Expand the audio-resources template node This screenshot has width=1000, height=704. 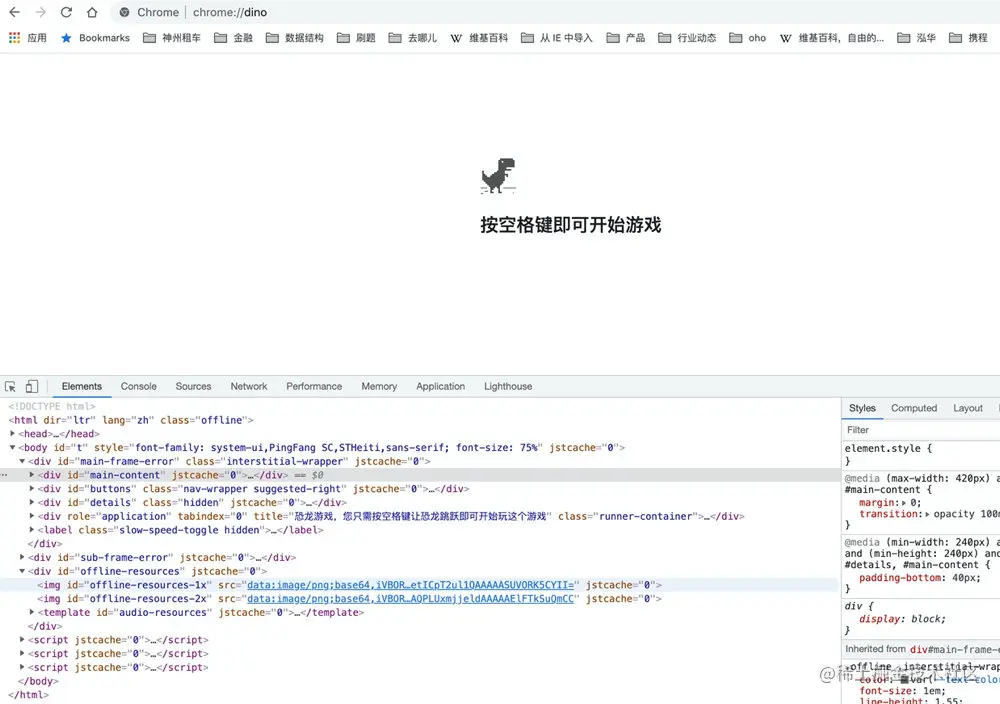click(32, 612)
